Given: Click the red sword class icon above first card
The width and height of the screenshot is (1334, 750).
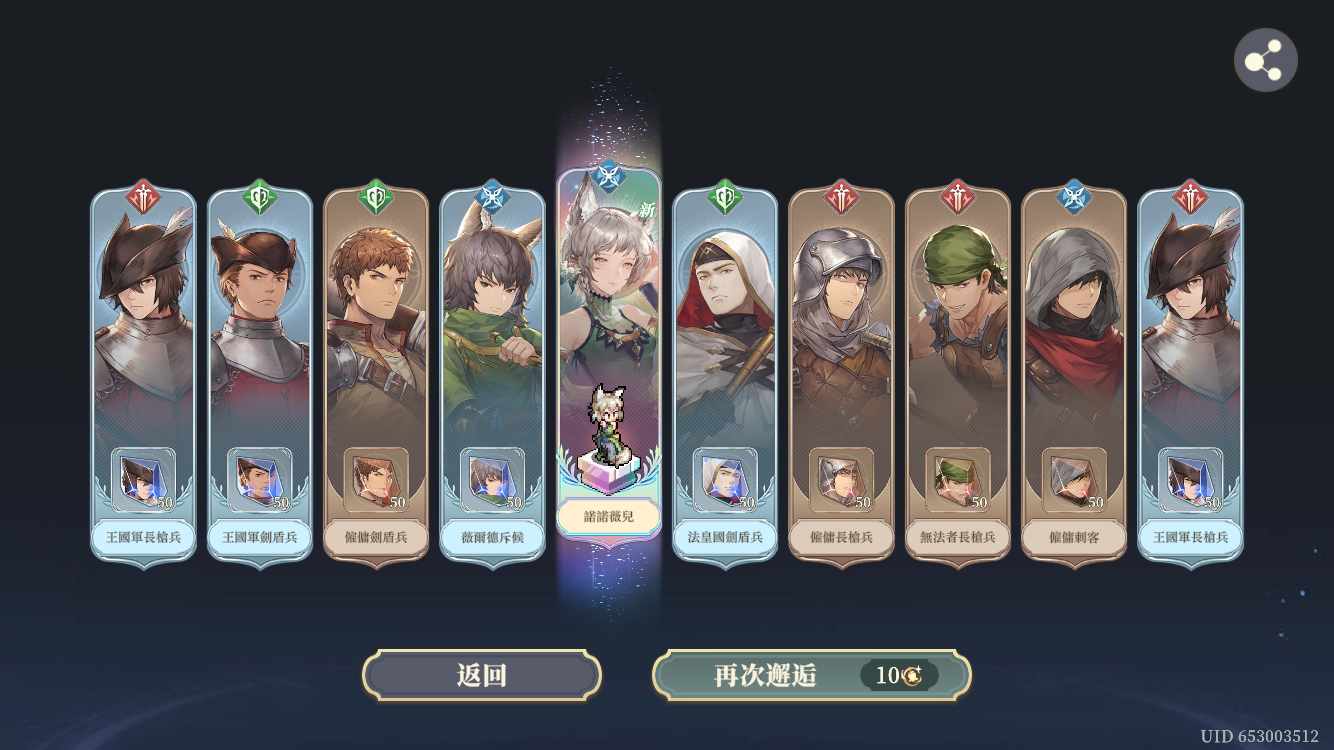Looking at the screenshot, I should point(144,197).
